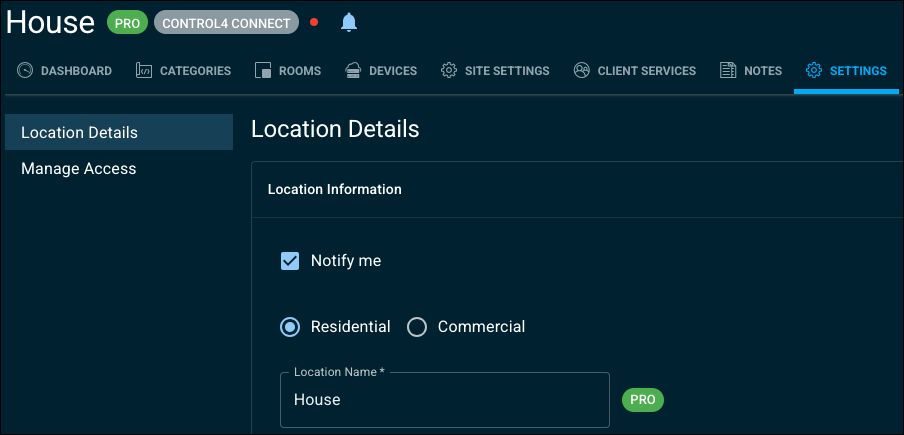This screenshot has width=904, height=435.
Task: Click the Client Services people icon
Action: 582,70
